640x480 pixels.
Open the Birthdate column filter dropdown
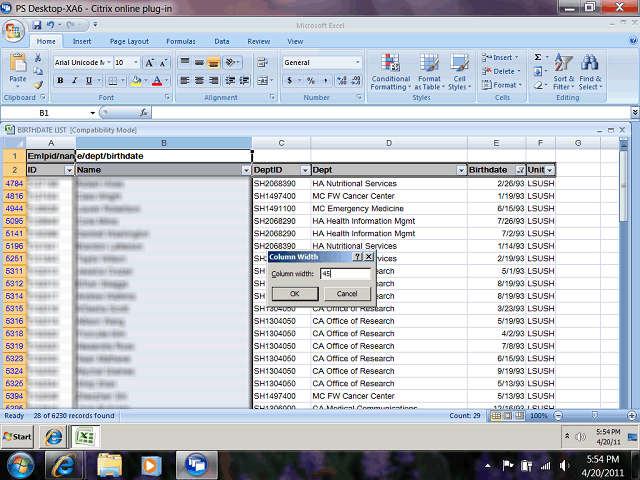coord(519,170)
